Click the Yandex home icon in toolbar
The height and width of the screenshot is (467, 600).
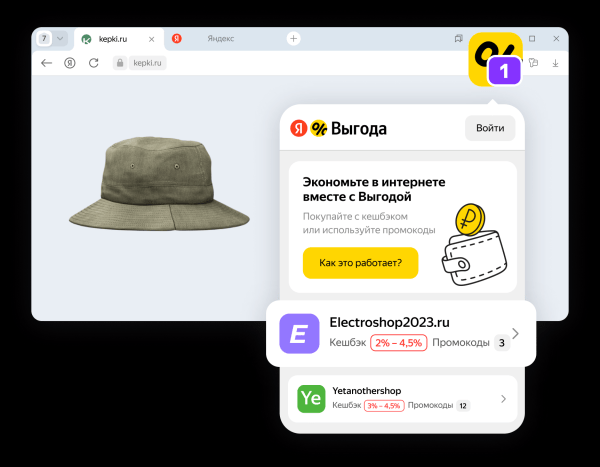click(x=70, y=62)
